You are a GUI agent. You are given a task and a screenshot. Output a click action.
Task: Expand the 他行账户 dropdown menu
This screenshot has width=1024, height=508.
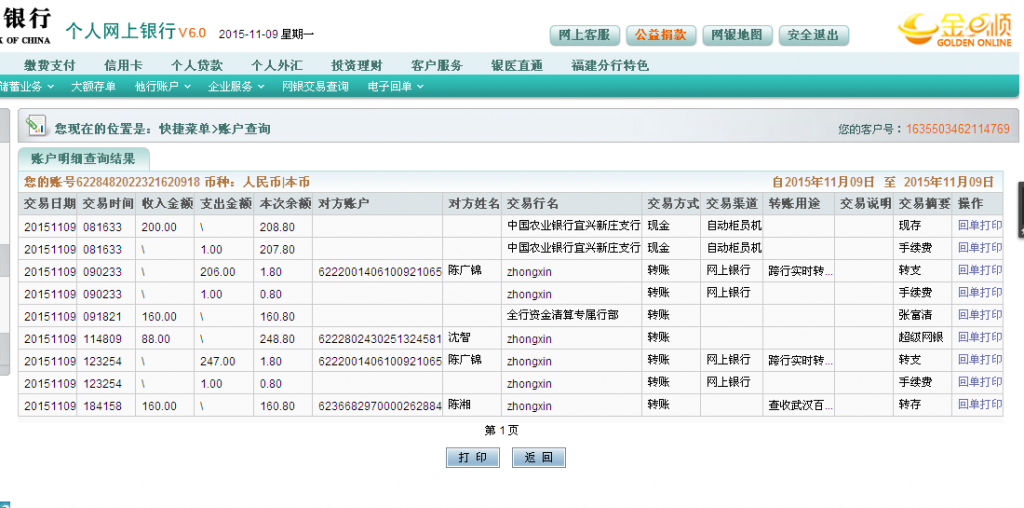click(x=162, y=87)
